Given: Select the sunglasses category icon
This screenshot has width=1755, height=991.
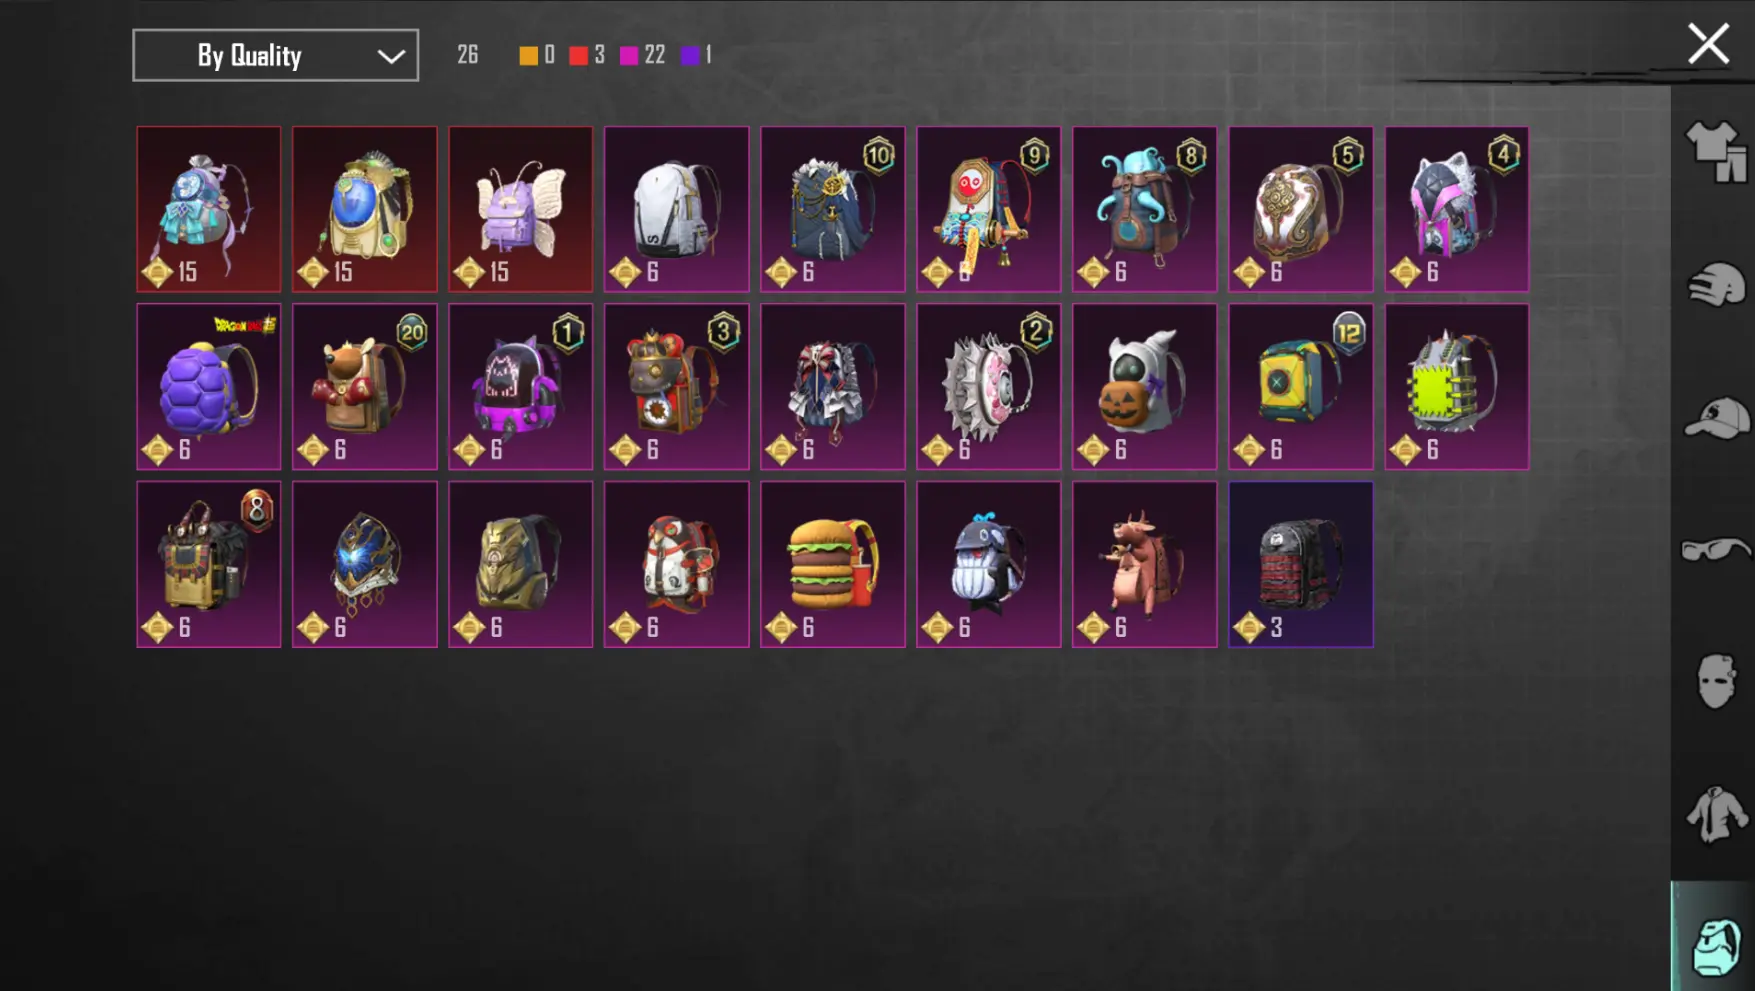Looking at the screenshot, I should [x=1716, y=550].
